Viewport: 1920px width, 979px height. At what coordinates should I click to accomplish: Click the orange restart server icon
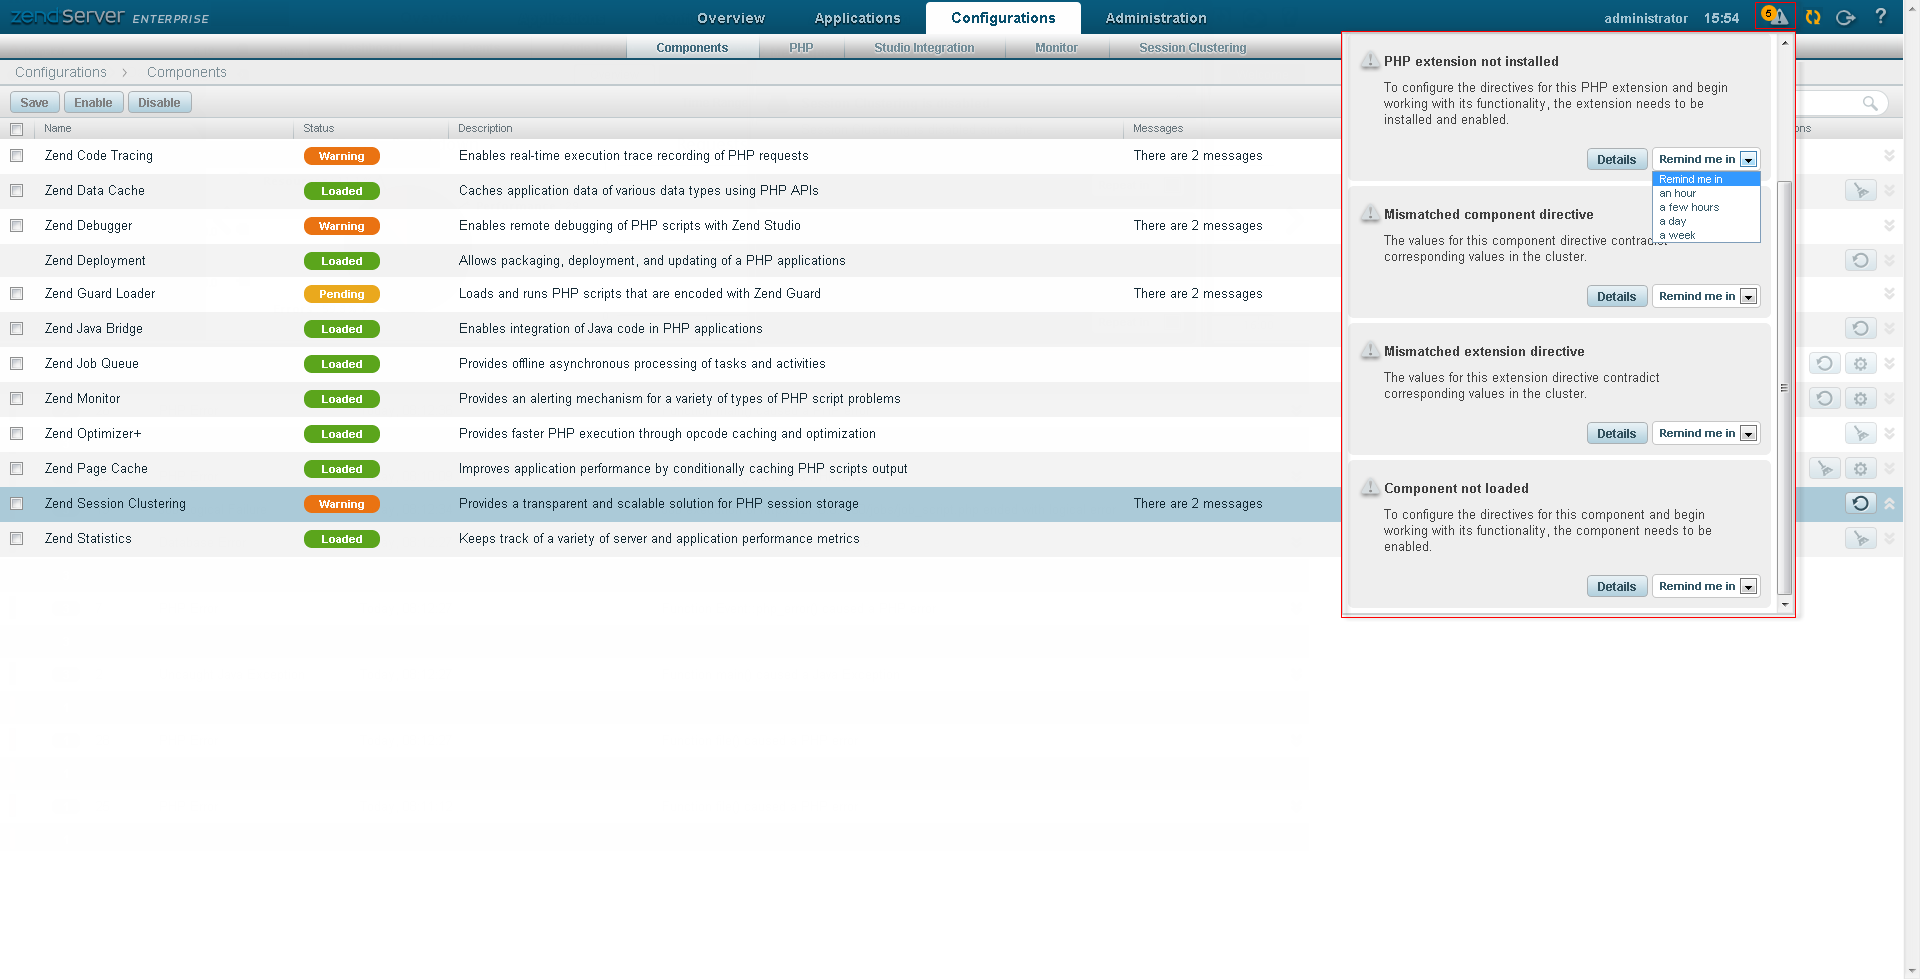click(x=1813, y=17)
